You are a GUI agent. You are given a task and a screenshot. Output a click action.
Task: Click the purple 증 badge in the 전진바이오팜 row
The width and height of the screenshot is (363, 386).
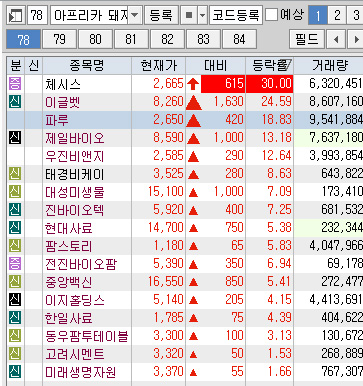pos(15,263)
